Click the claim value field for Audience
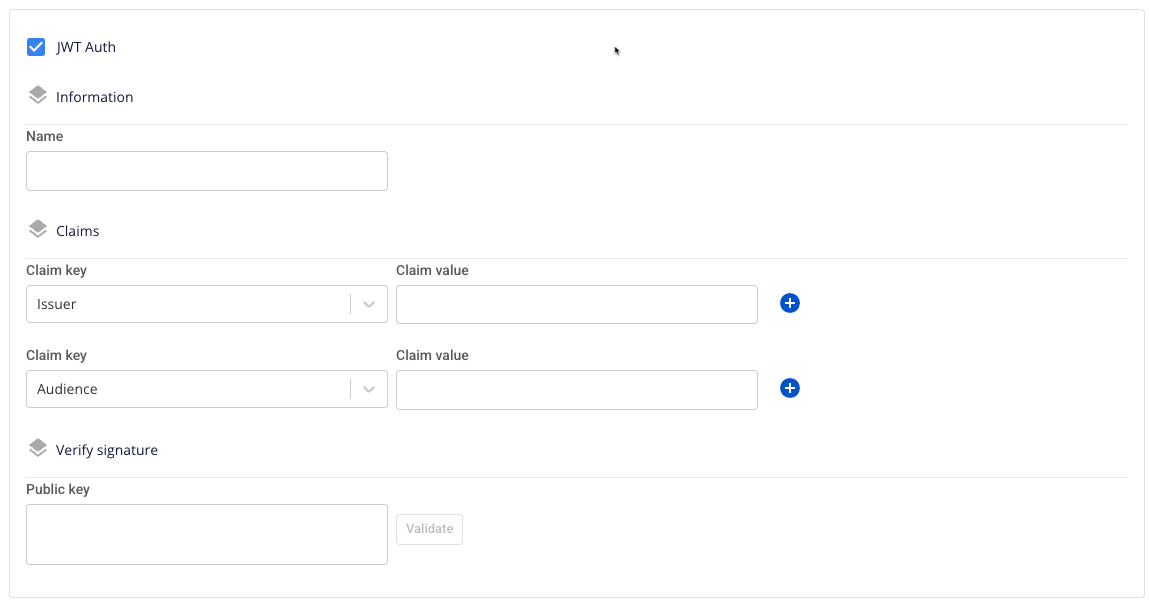The height and width of the screenshot is (605, 1149). click(x=576, y=389)
